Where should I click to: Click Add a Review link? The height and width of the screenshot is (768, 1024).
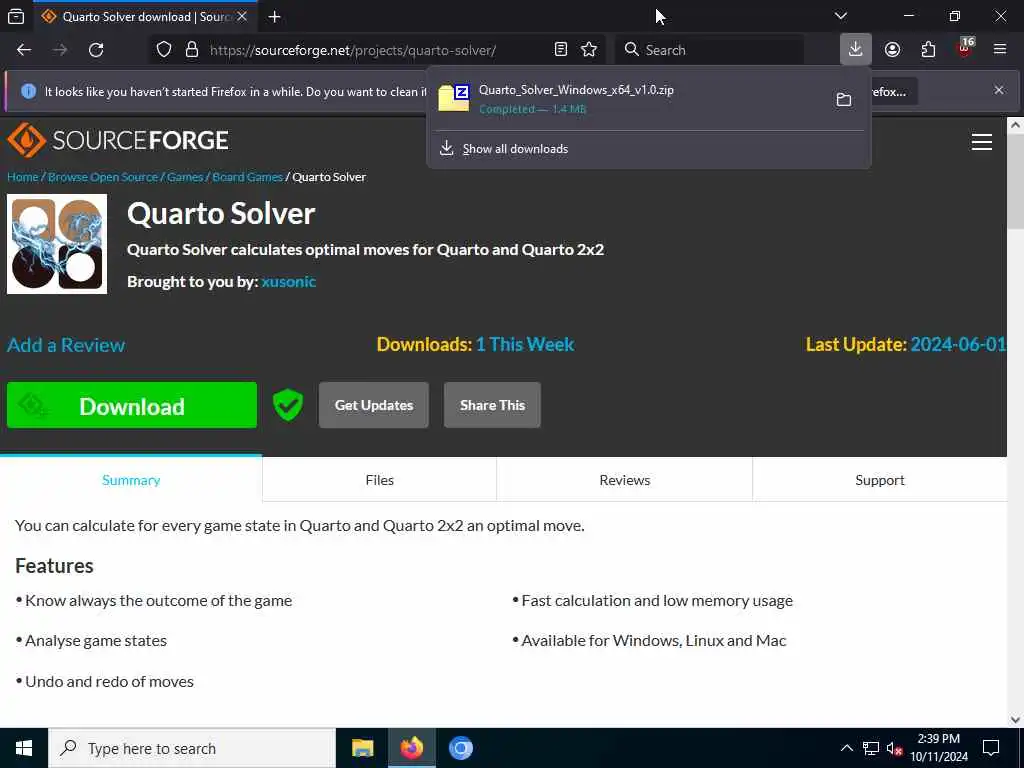tap(66, 345)
